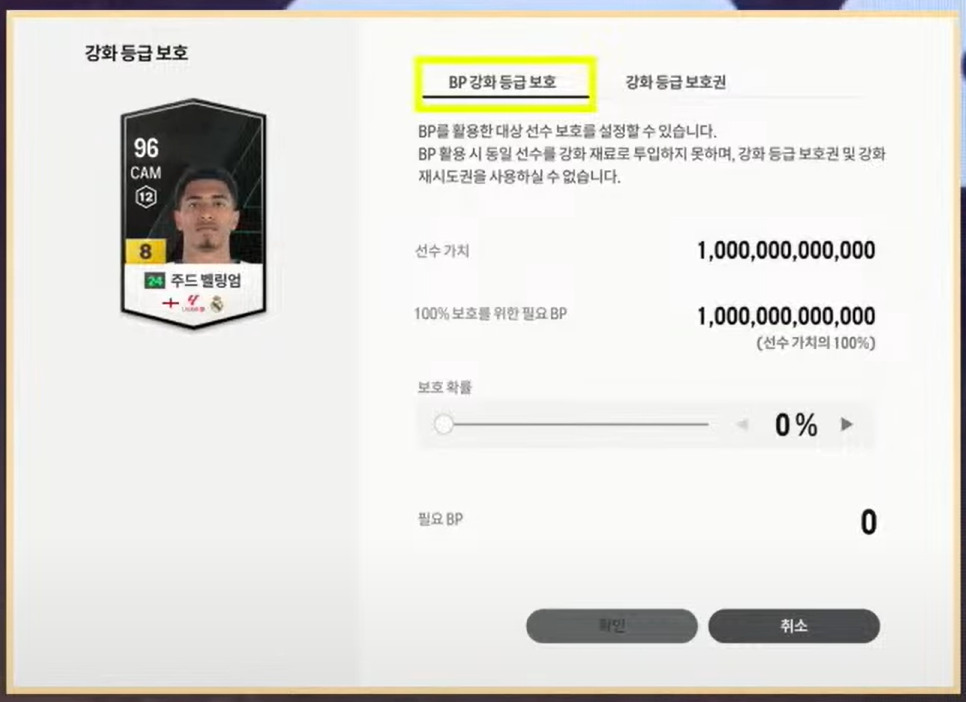Click the middle of the 보호 확률 slider track
966x702 pixels.
coord(576,424)
